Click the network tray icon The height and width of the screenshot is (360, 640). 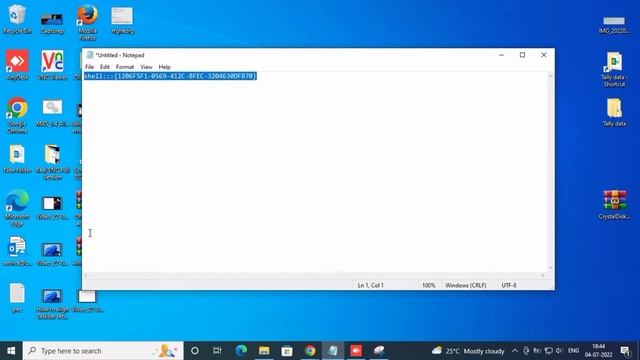(x=549, y=351)
